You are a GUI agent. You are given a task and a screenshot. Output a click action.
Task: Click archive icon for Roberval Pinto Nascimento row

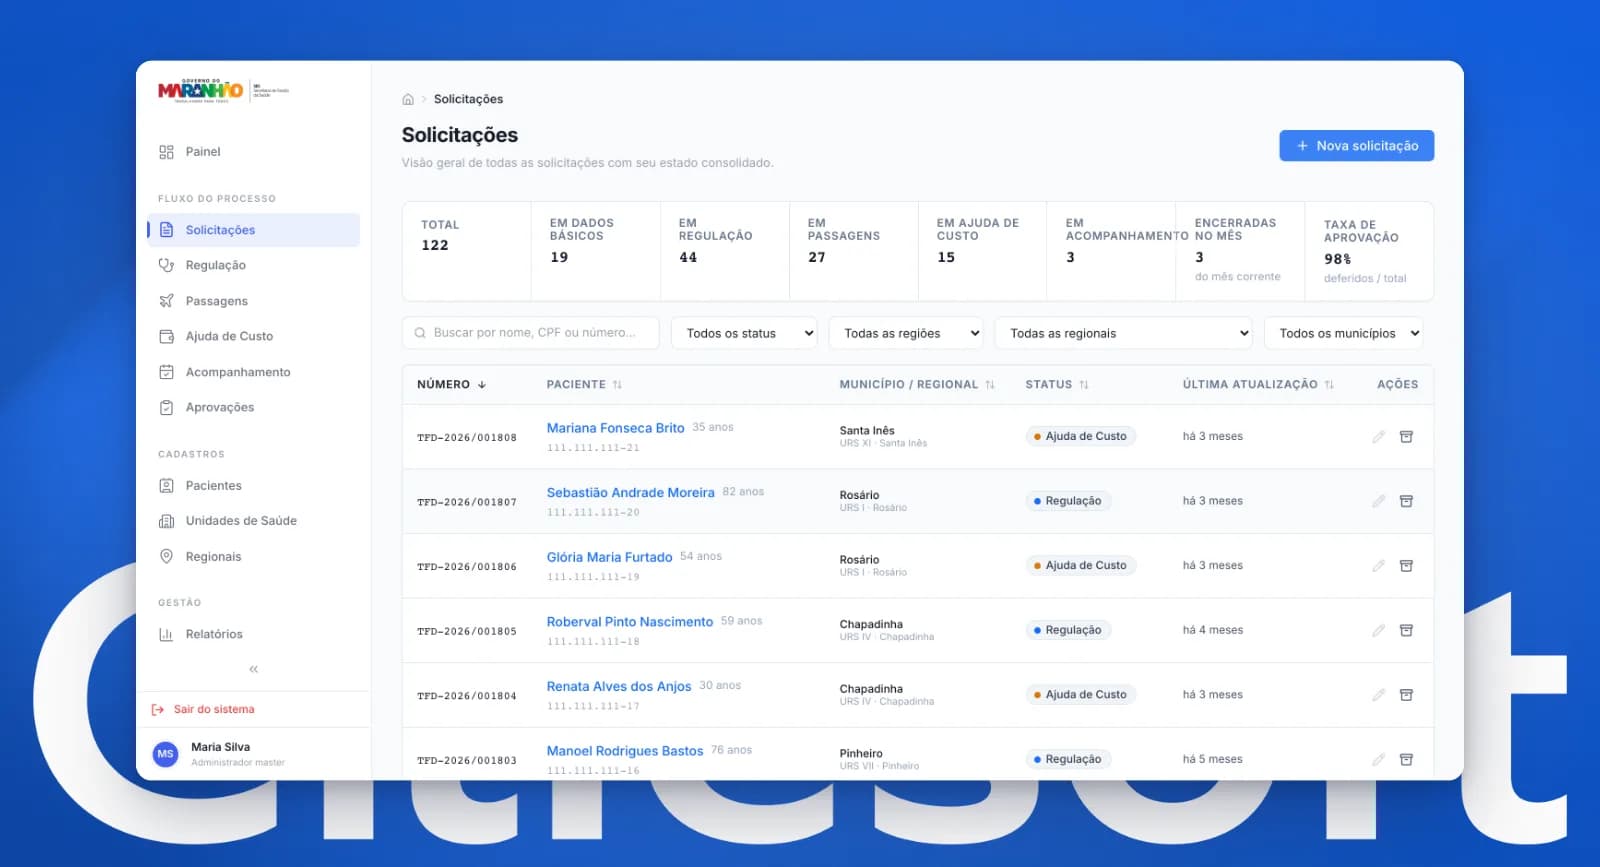[1406, 630]
